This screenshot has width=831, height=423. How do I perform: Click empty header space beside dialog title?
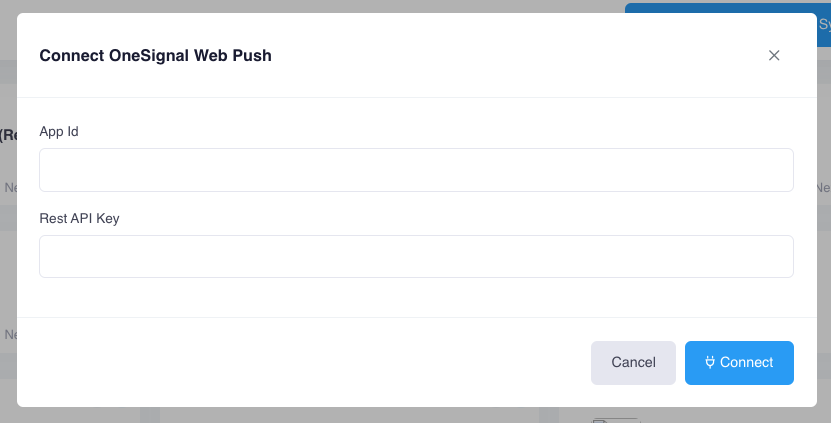517,55
